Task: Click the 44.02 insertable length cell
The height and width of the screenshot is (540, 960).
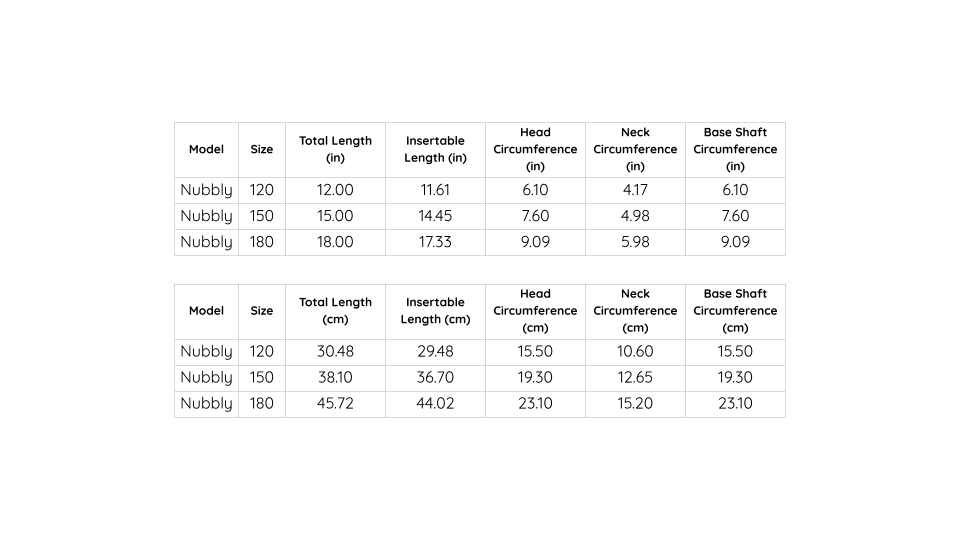Action: pos(435,404)
